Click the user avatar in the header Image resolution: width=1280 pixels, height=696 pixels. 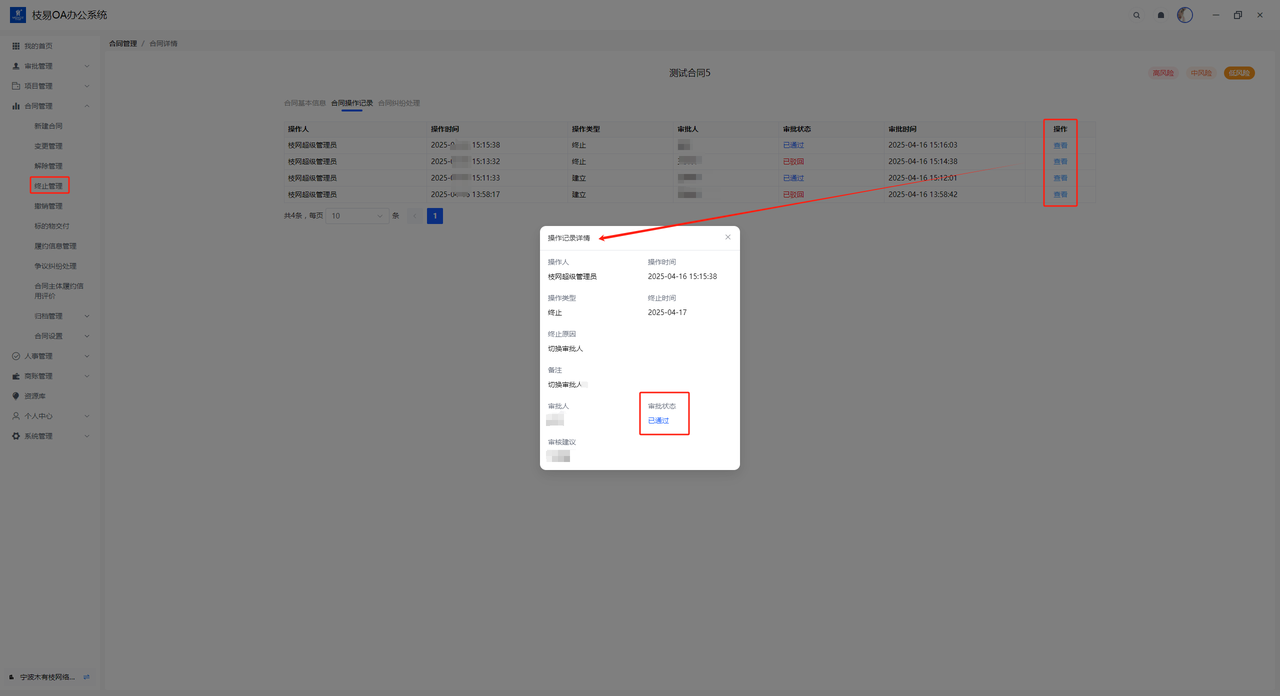click(x=1185, y=15)
